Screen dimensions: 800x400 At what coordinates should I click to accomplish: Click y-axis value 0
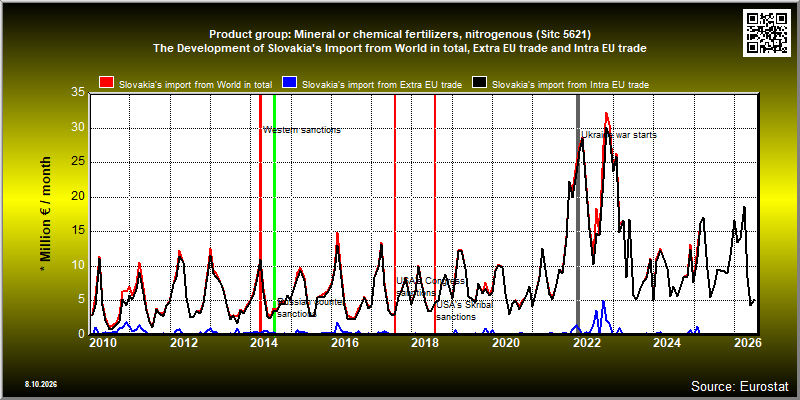coord(81,334)
